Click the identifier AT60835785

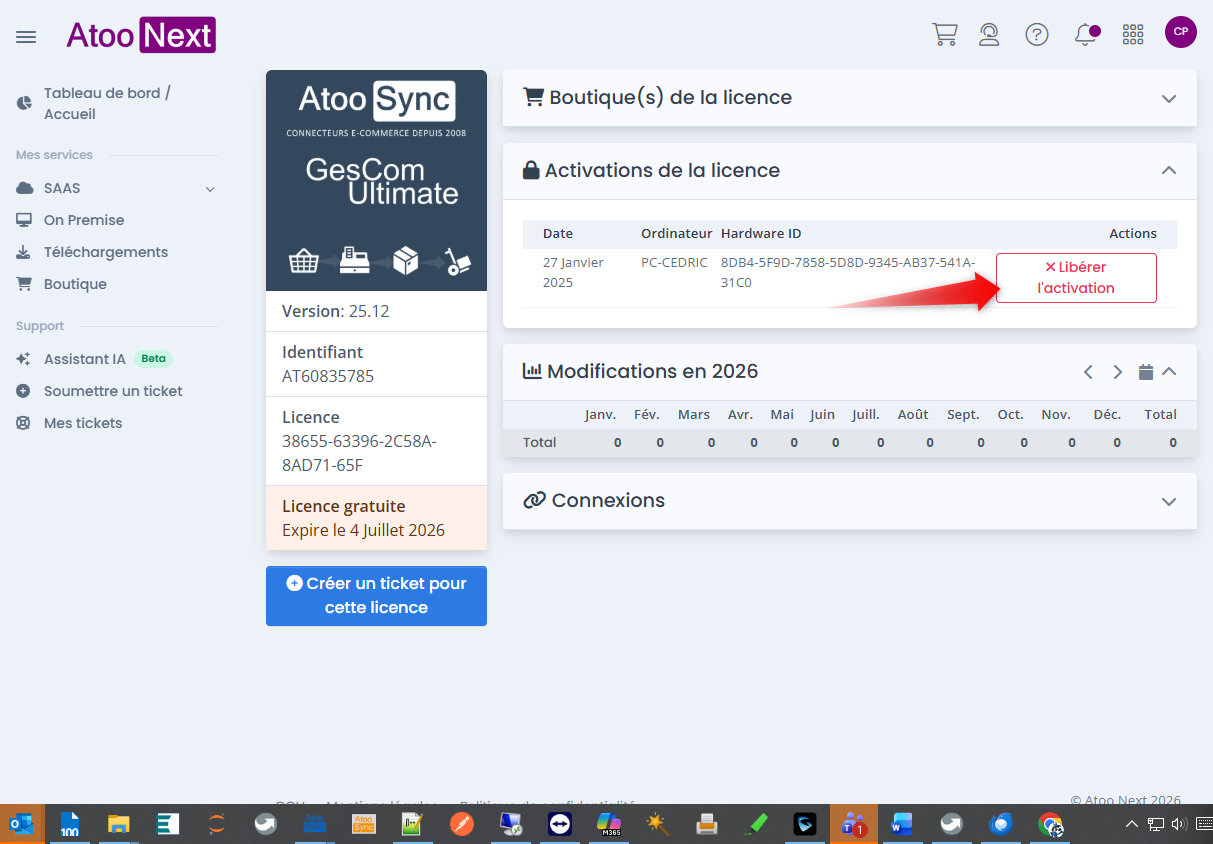tap(328, 377)
